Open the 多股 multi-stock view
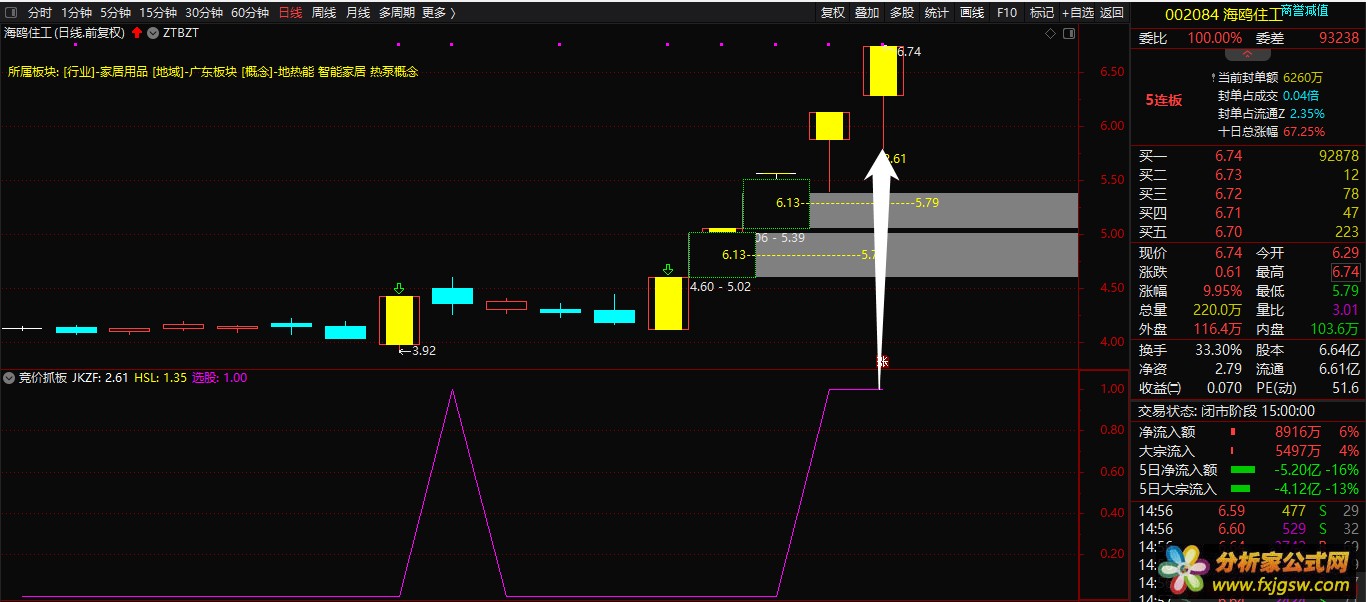This screenshot has width=1366, height=602. click(902, 13)
